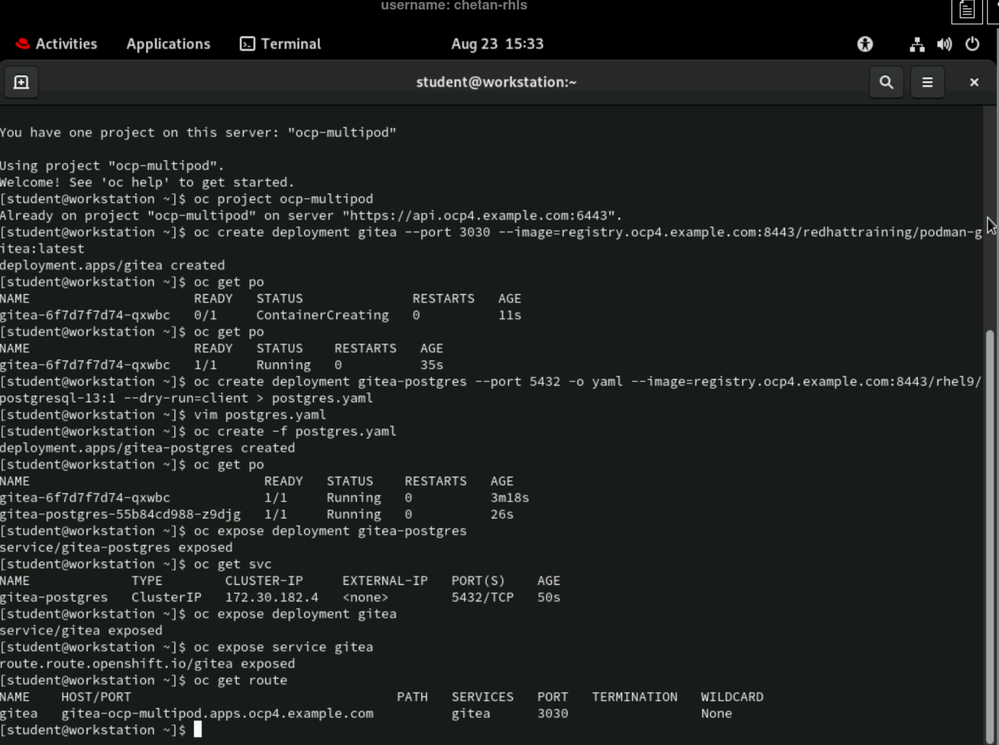The image size is (999, 745).
Task: Open a new terminal tab
Action: pos(21,82)
